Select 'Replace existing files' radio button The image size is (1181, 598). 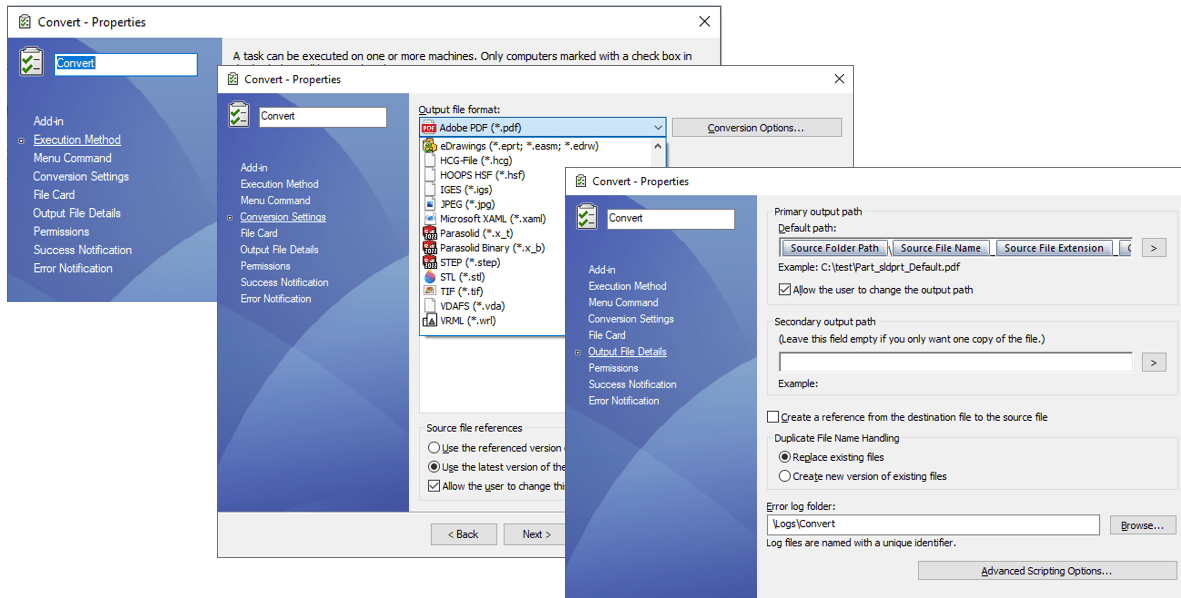(785, 456)
